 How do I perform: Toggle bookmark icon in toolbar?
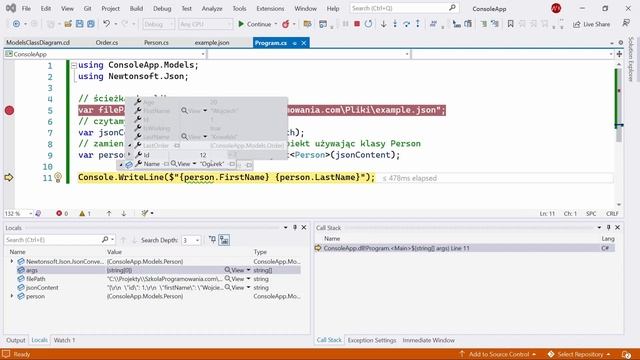(x=510, y=24)
